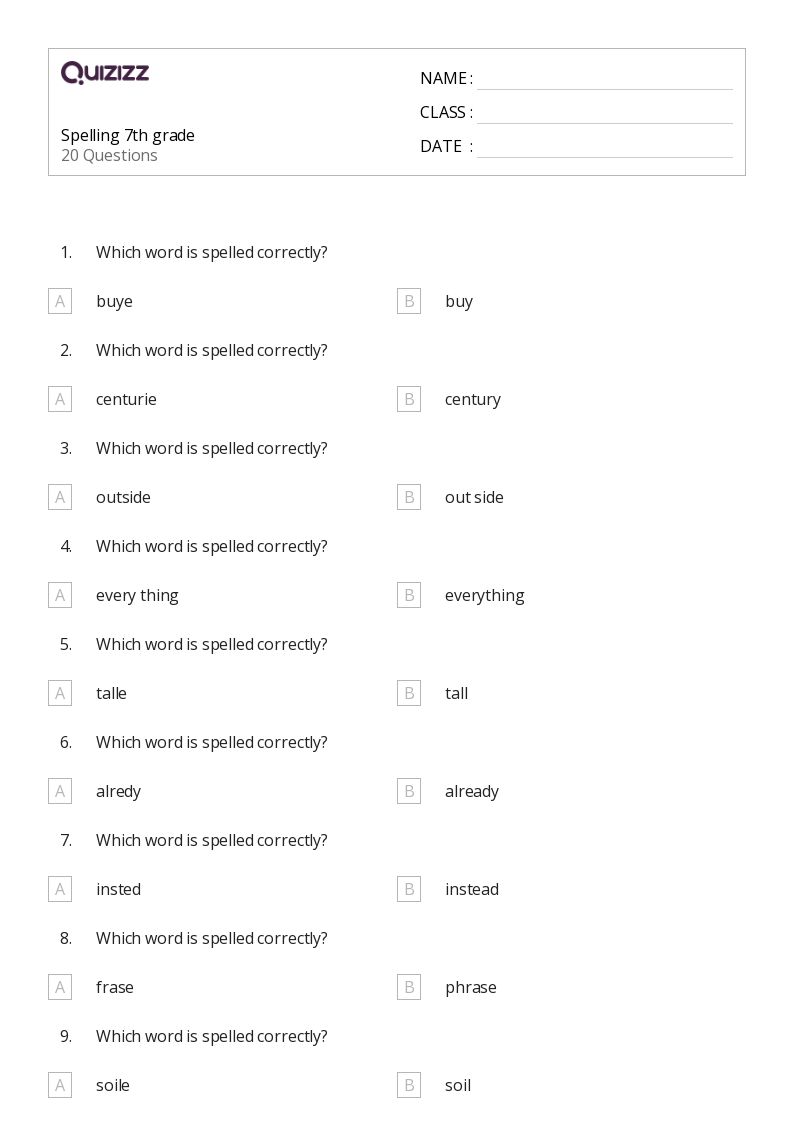
Task: Choose answer box B for 'already'
Action: point(409,791)
